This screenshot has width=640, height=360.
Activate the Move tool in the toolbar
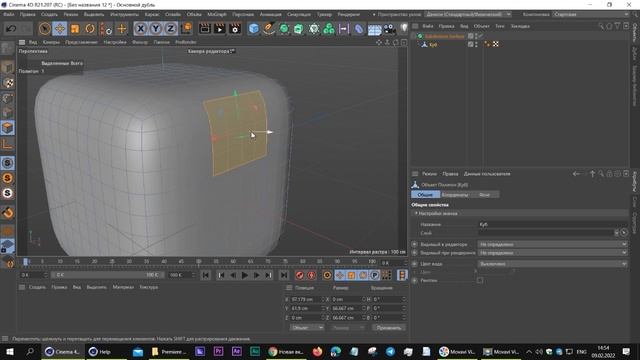(x=60, y=29)
